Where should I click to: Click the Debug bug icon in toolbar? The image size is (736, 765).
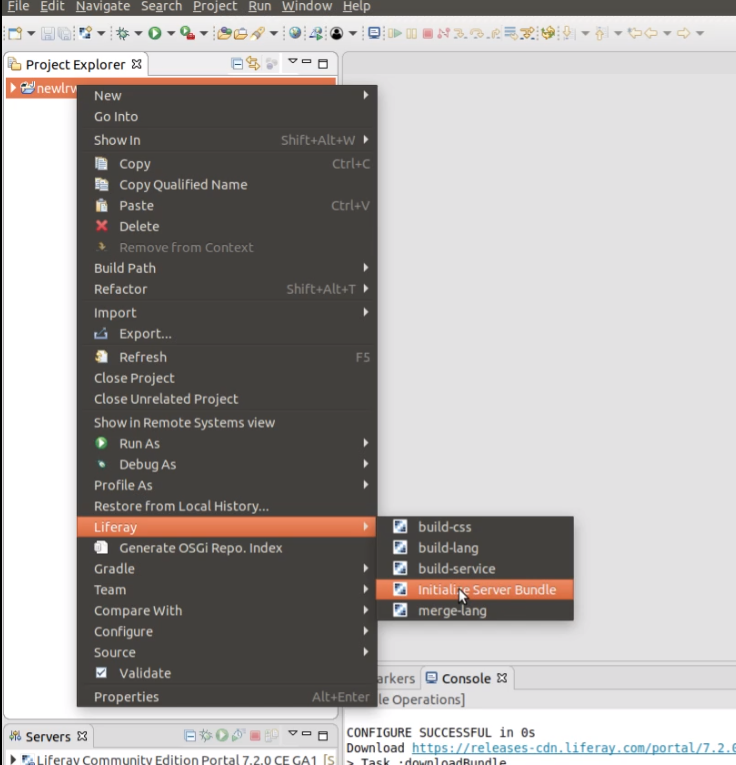pyautogui.click(x=122, y=33)
